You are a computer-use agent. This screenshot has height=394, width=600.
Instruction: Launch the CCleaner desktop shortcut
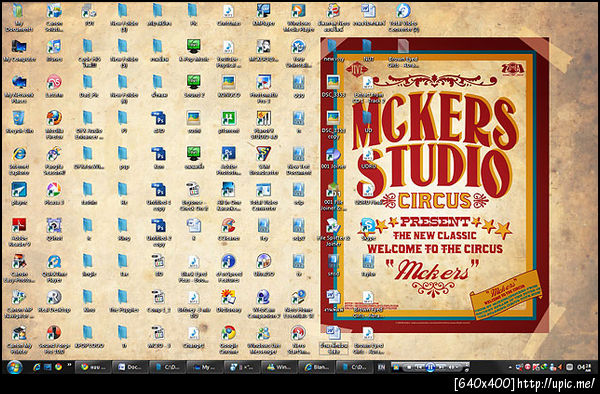228,229
